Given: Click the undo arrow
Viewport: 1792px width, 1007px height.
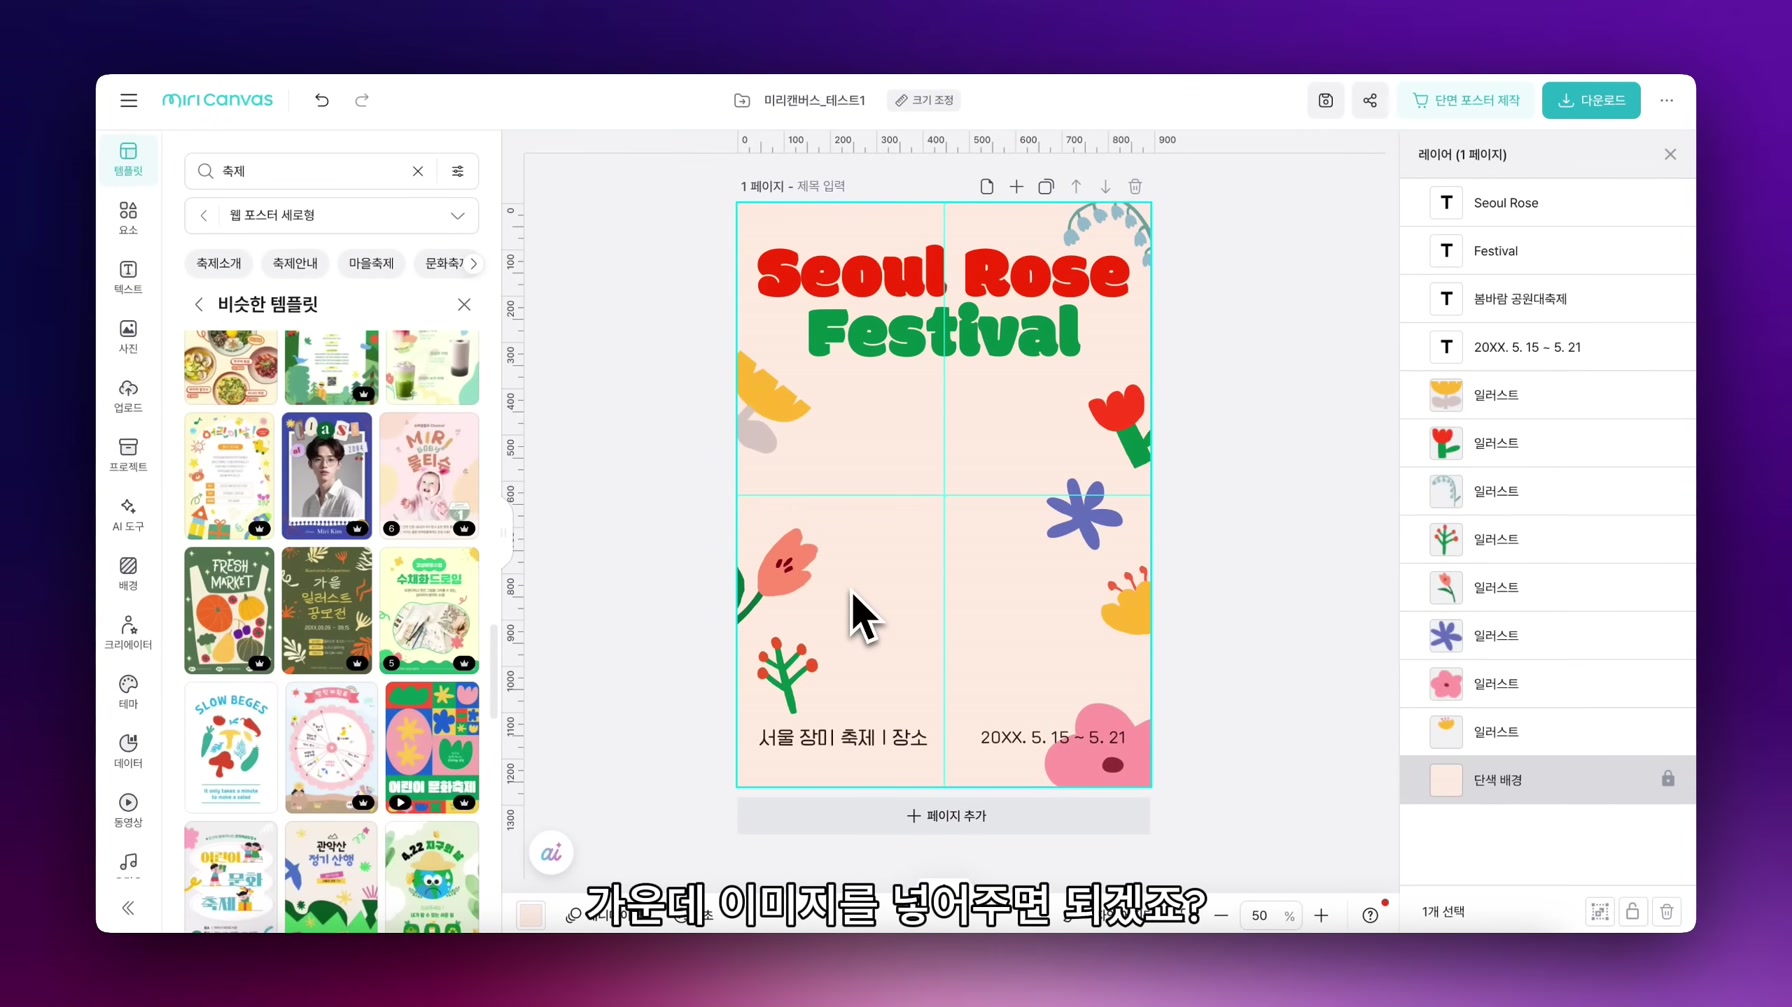Looking at the screenshot, I should [321, 100].
